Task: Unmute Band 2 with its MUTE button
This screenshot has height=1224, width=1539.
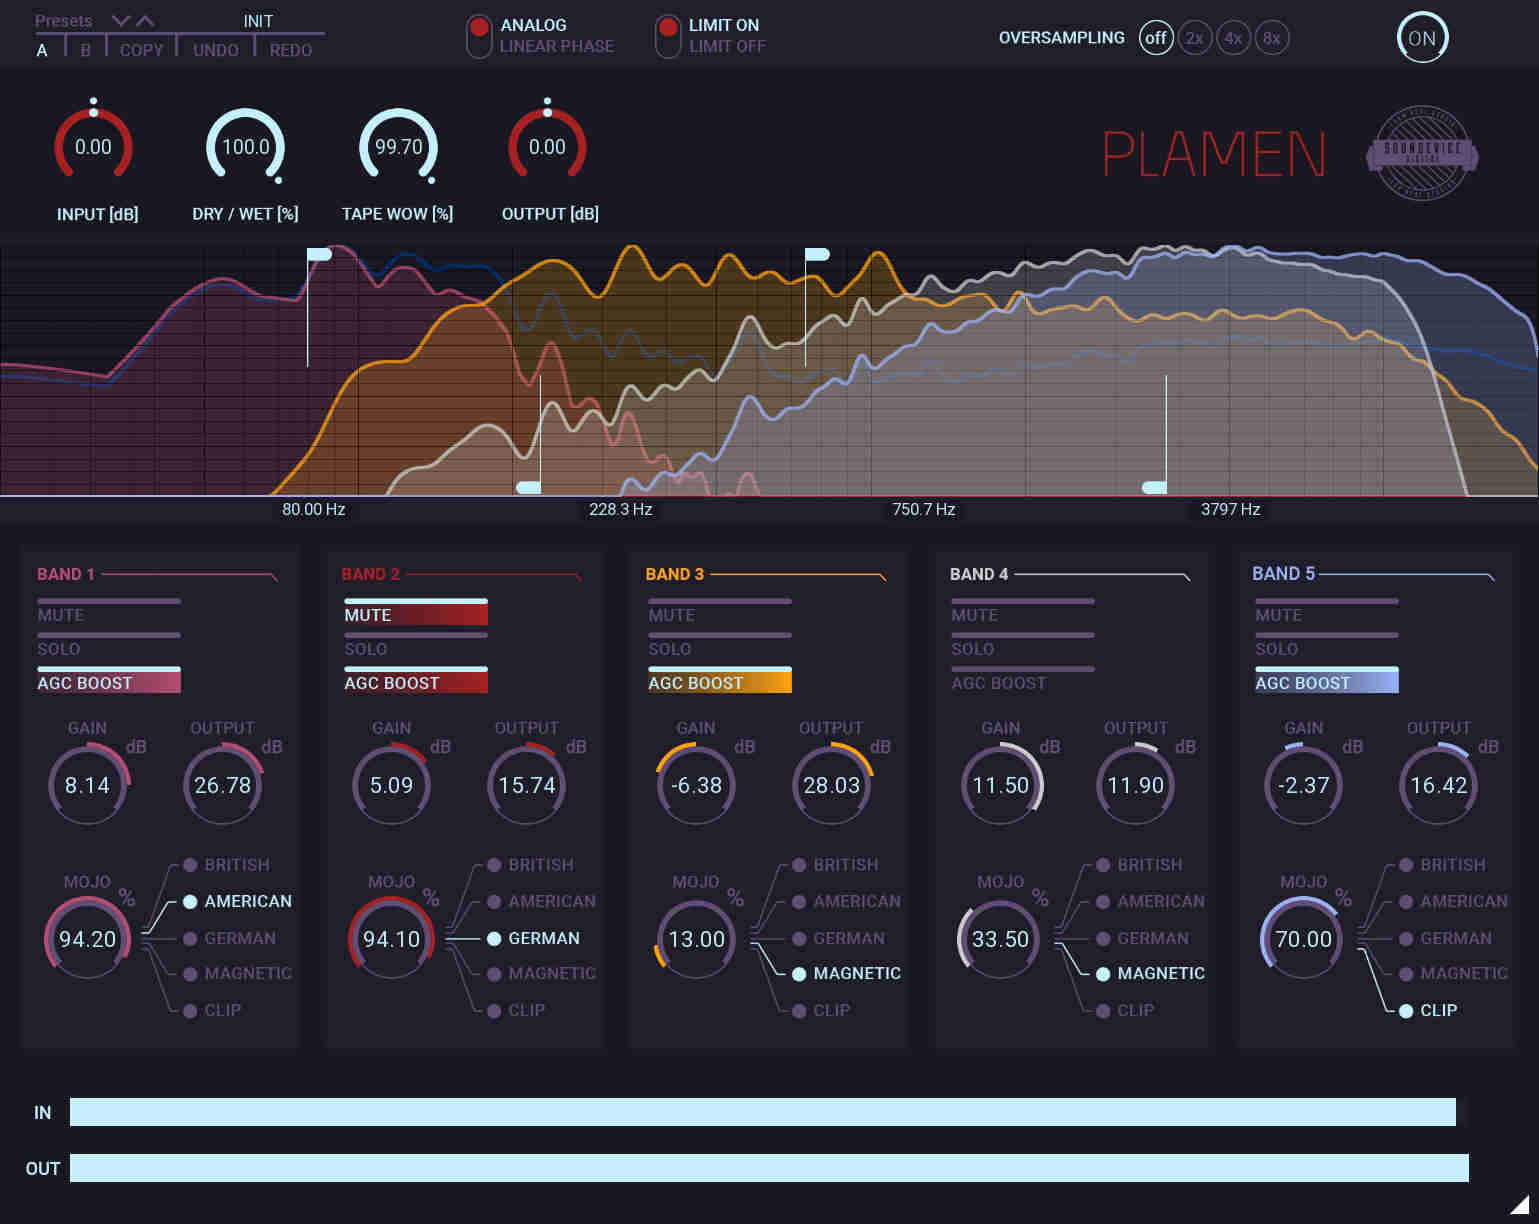Action: 415,613
